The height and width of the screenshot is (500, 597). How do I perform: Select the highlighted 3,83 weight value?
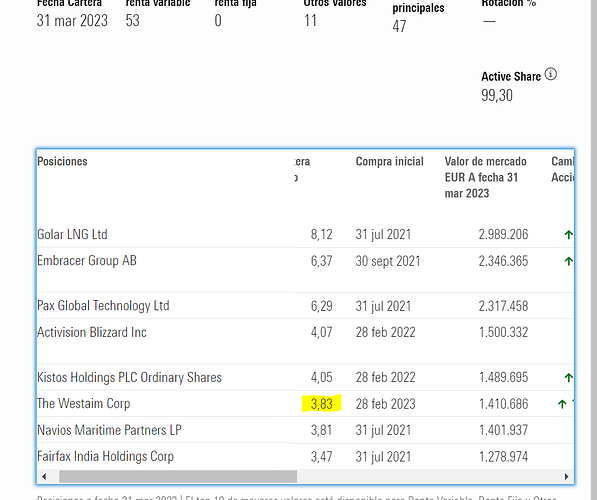(322, 404)
